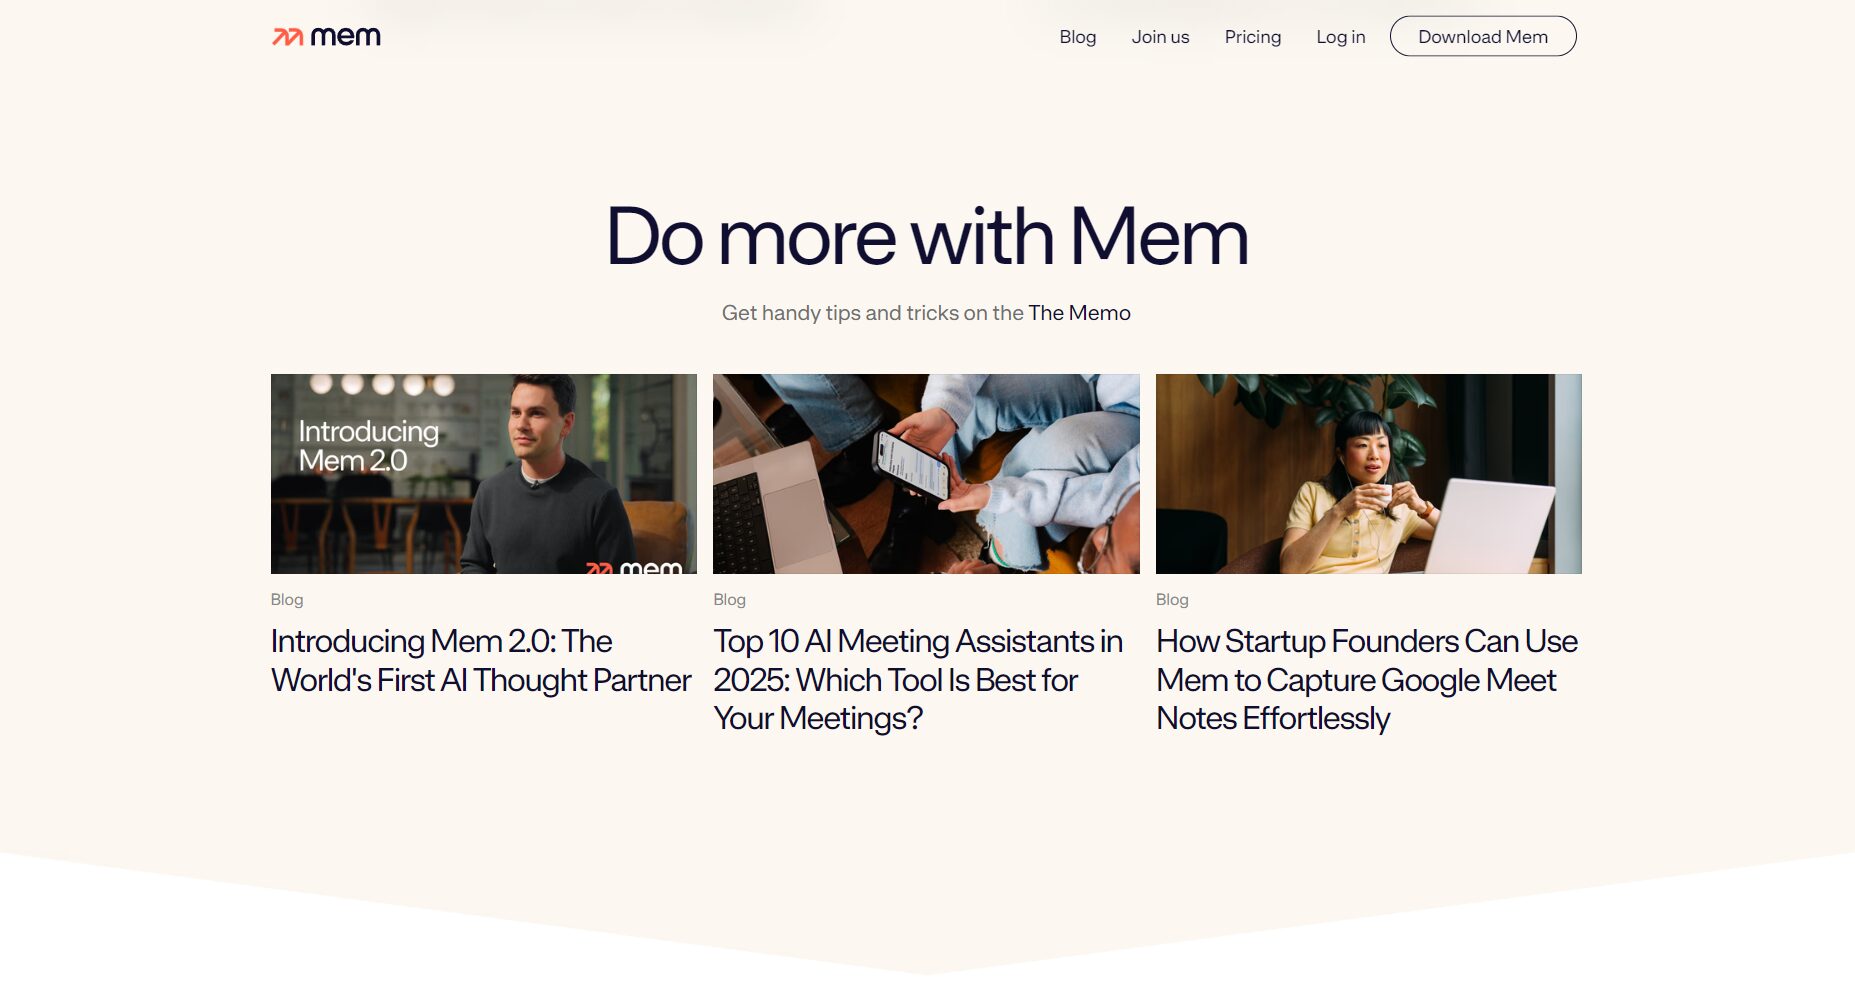Go to Join us in the navigation
This screenshot has width=1855, height=995.
coord(1160,37)
